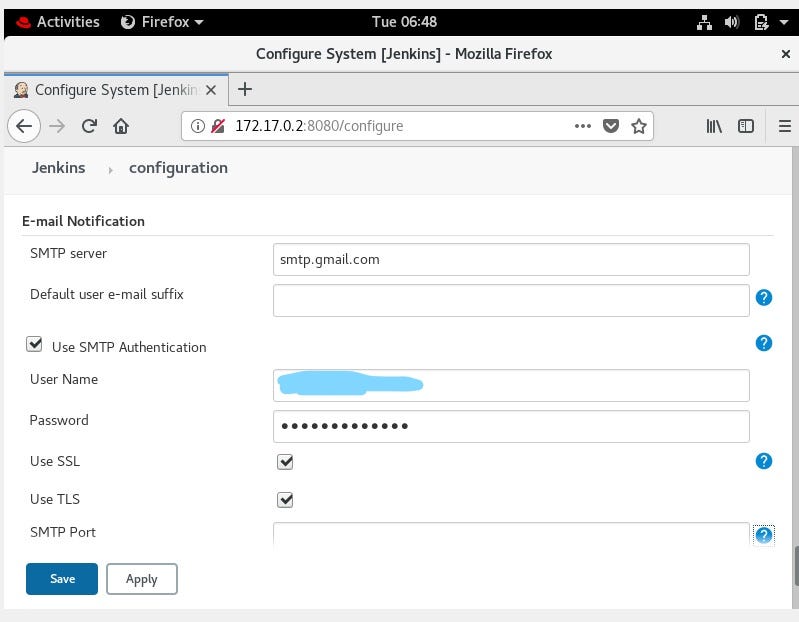Click the SMTP server label
Image resolution: width=799 pixels, height=622 pixels.
[x=68, y=253]
